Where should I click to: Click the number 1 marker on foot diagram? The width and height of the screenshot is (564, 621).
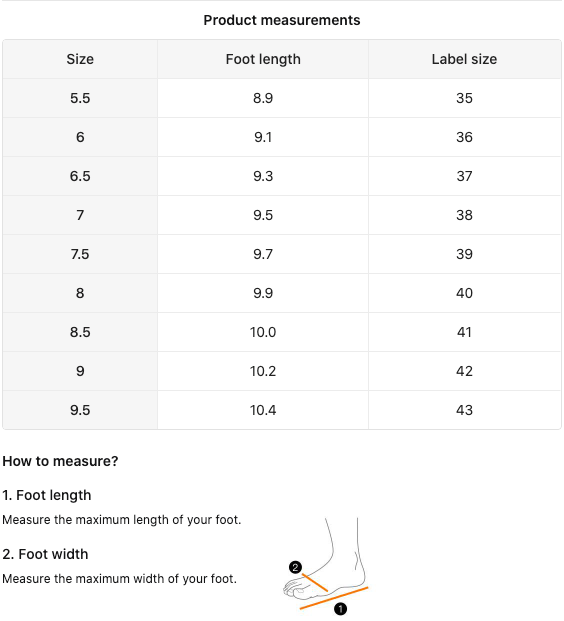pos(340,609)
